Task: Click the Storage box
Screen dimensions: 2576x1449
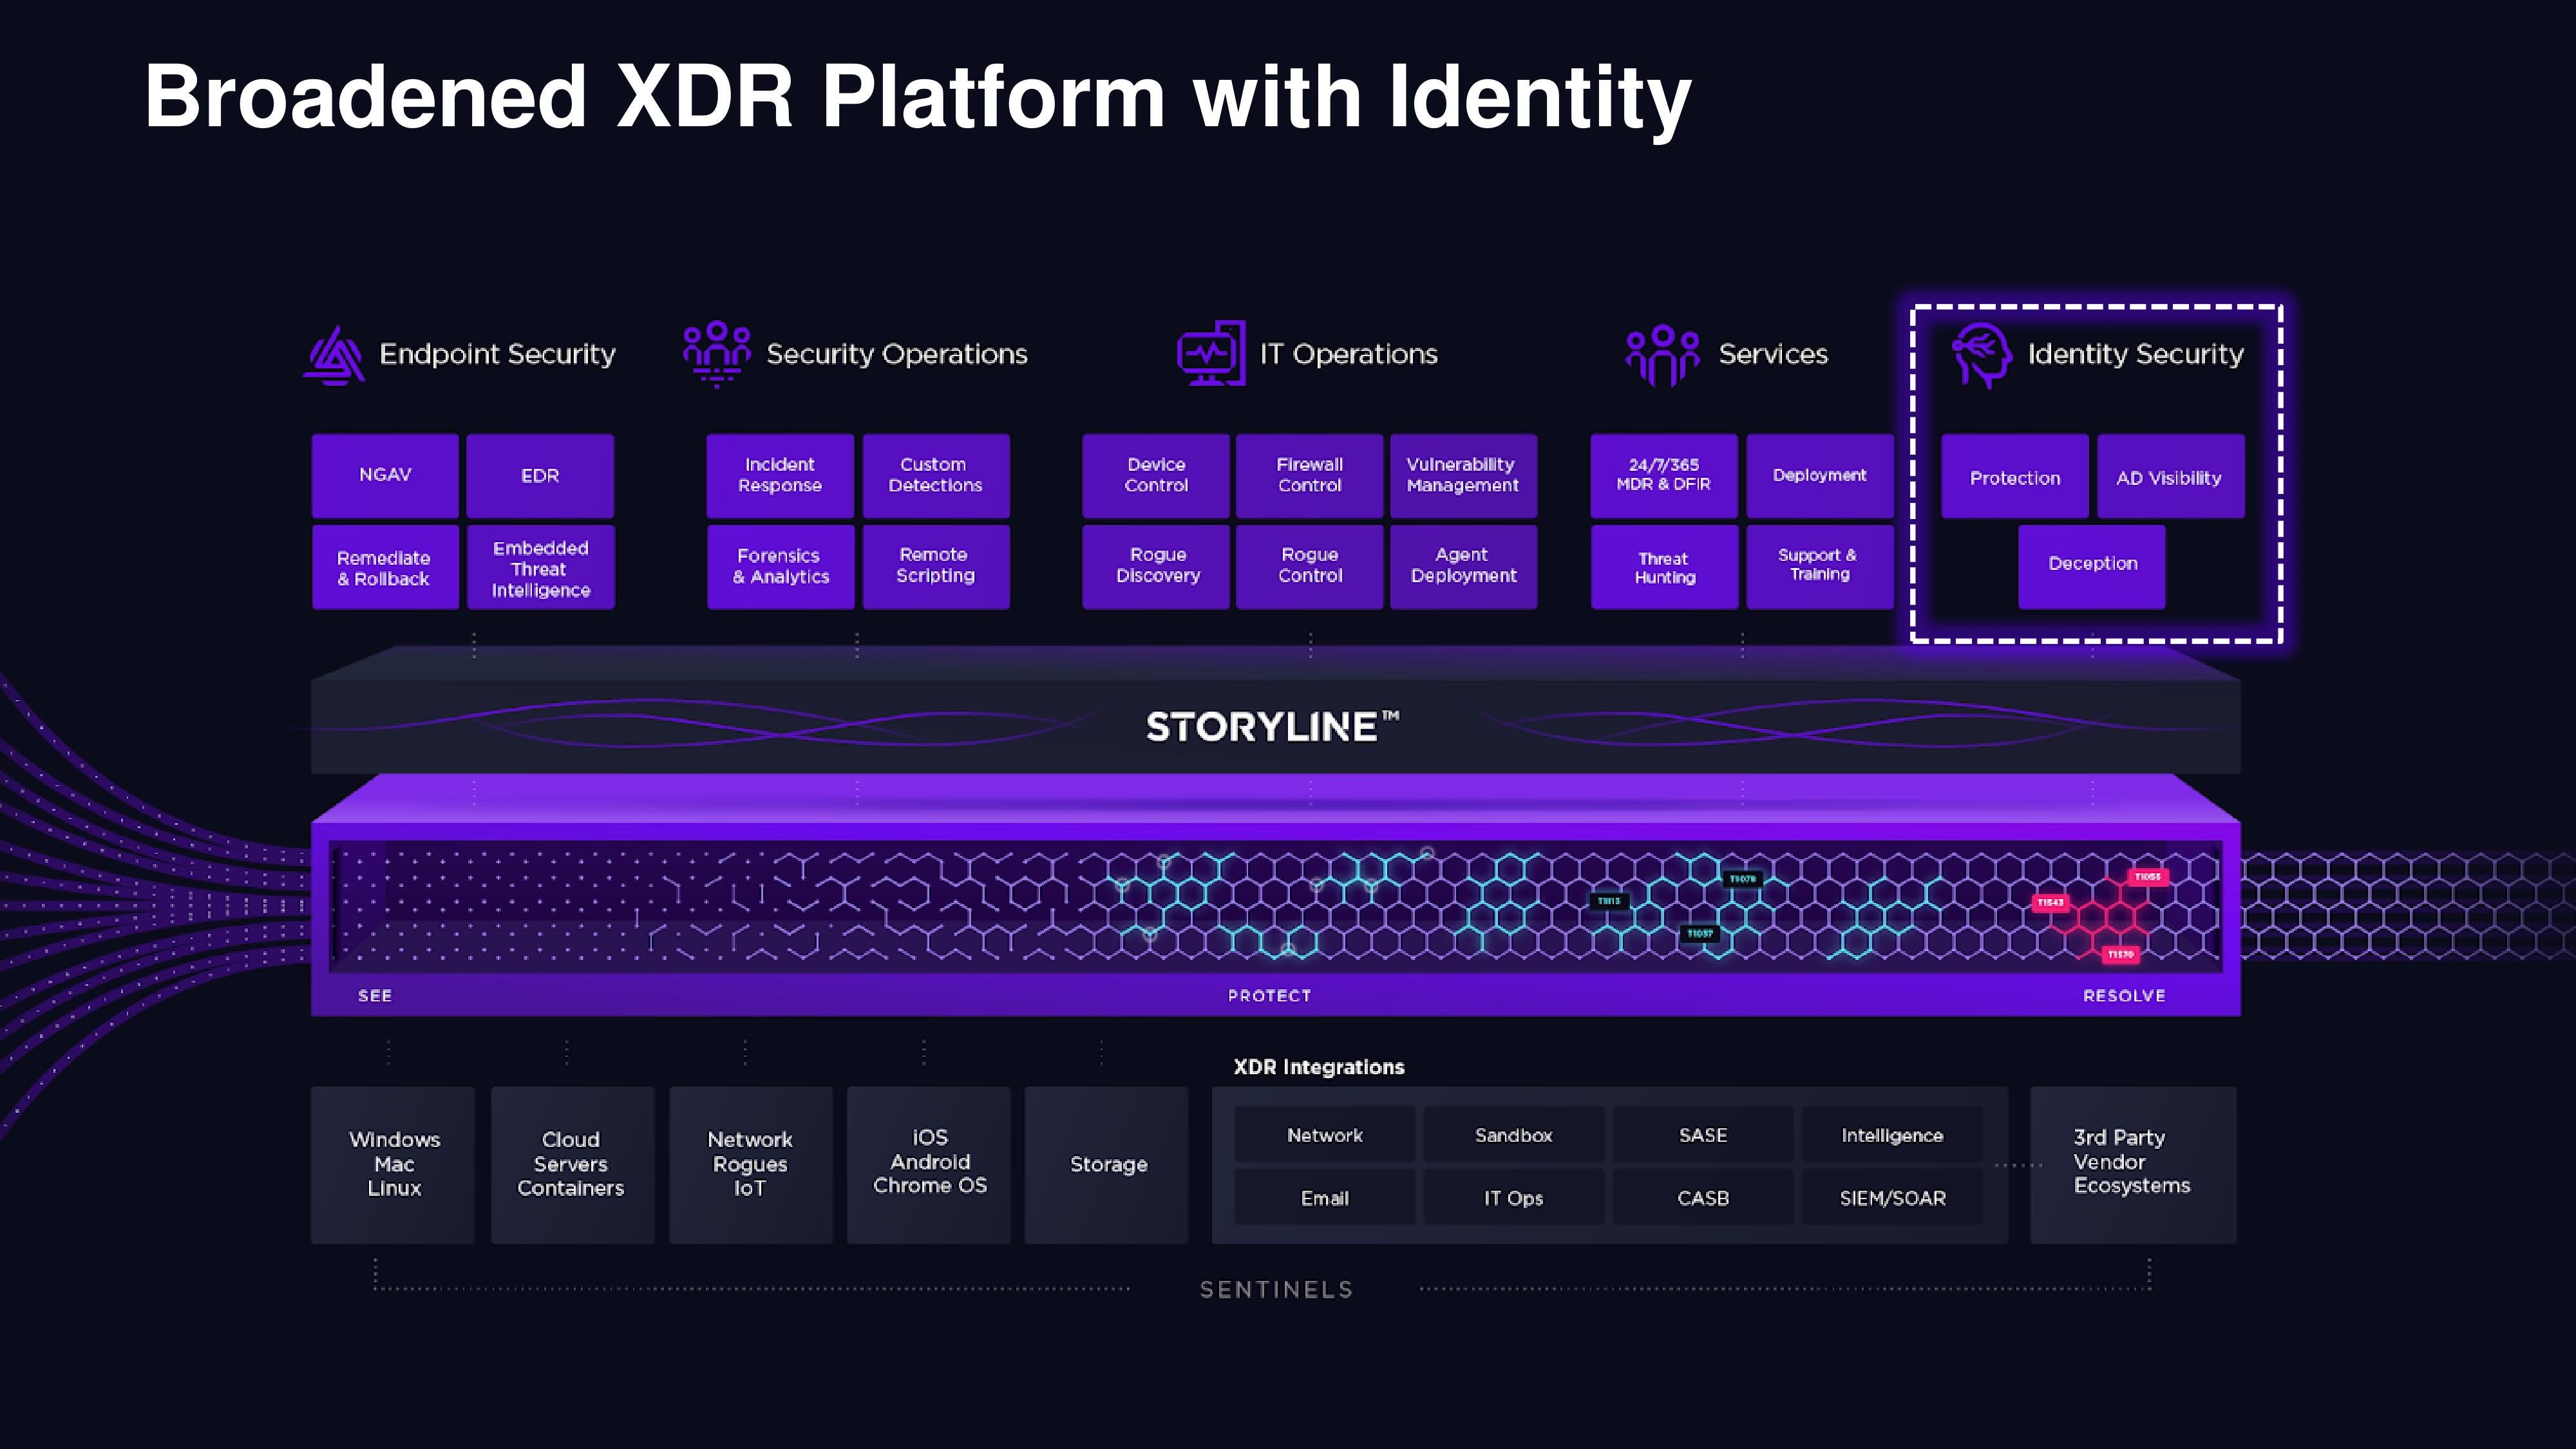Action: tap(1107, 1165)
